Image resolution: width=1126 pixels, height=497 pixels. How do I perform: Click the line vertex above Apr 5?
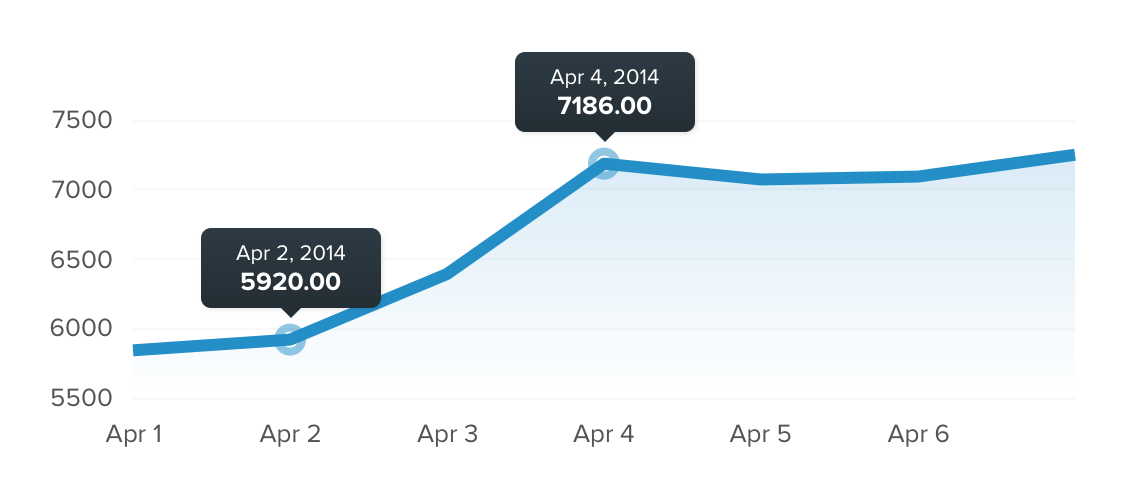[761, 179]
